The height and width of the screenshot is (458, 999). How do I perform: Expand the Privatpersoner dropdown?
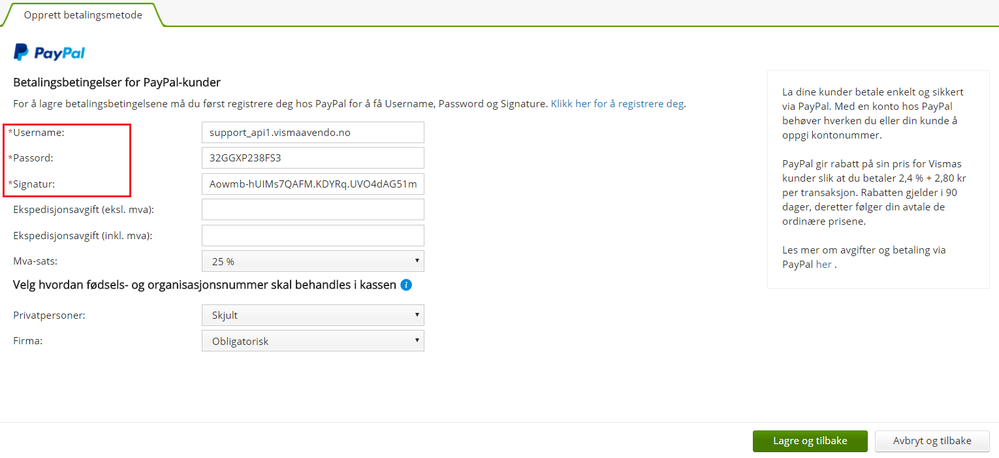(x=312, y=315)
